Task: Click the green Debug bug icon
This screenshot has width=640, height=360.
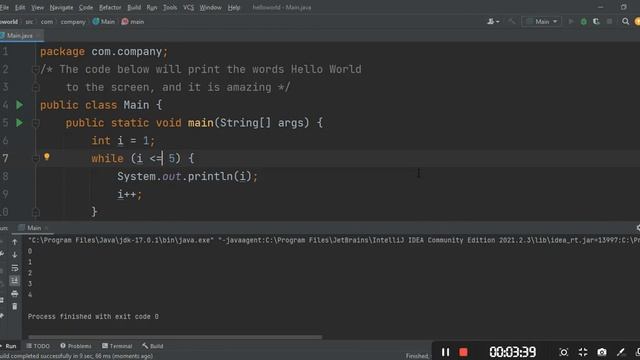Action: [584, 22]
